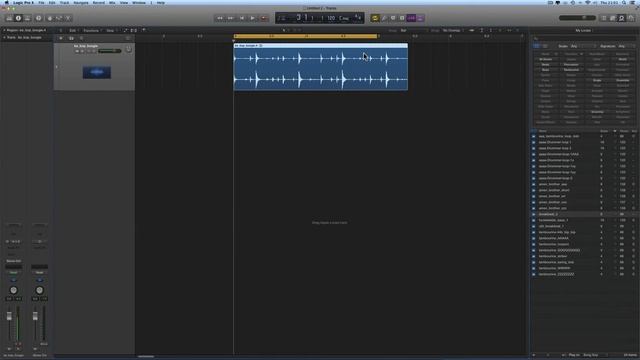Screen dimensions: 640x360
Task: Click the Rewind transport button
Action: (220, 18)
